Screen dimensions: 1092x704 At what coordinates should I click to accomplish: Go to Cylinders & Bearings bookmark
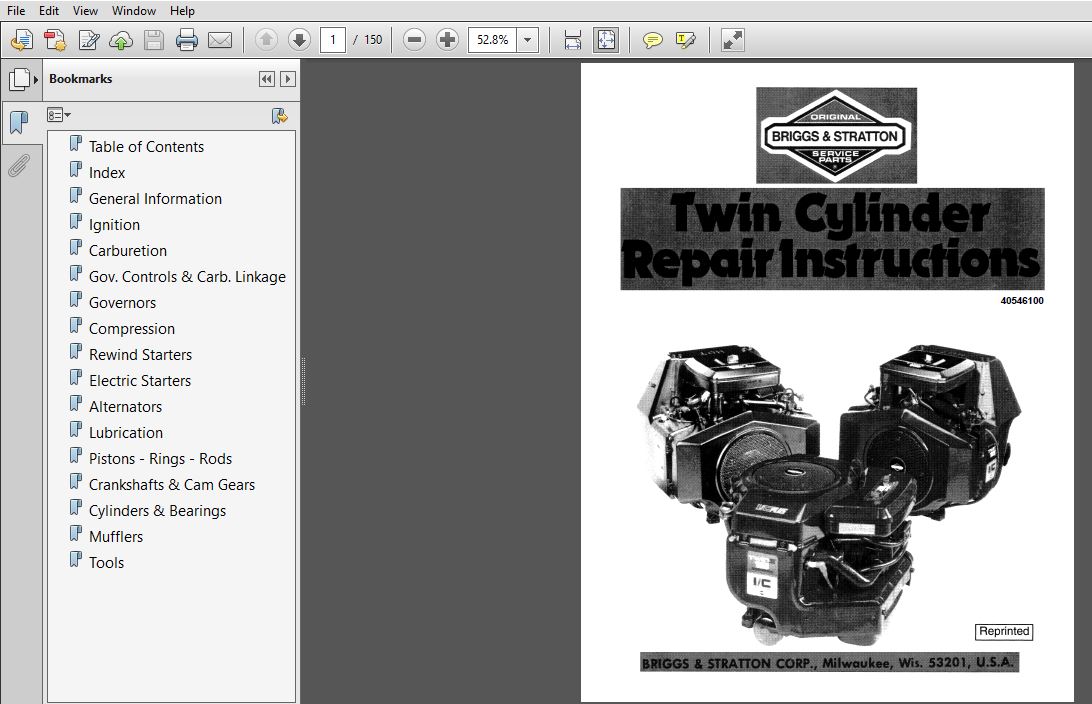tap(157, 511)
